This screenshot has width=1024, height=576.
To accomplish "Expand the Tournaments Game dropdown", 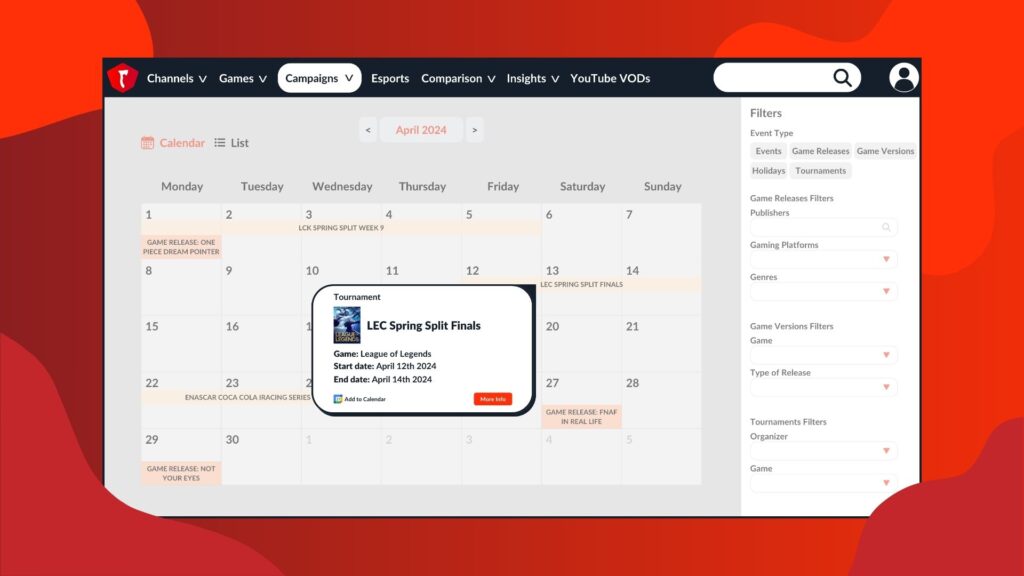I will pos(823,483).
